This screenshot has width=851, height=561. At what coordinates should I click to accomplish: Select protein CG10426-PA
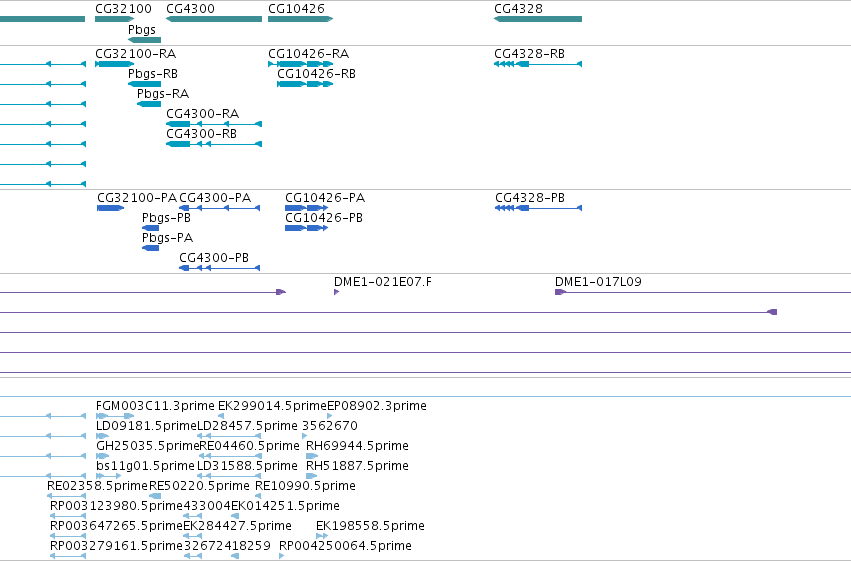[x=307, y=208]
